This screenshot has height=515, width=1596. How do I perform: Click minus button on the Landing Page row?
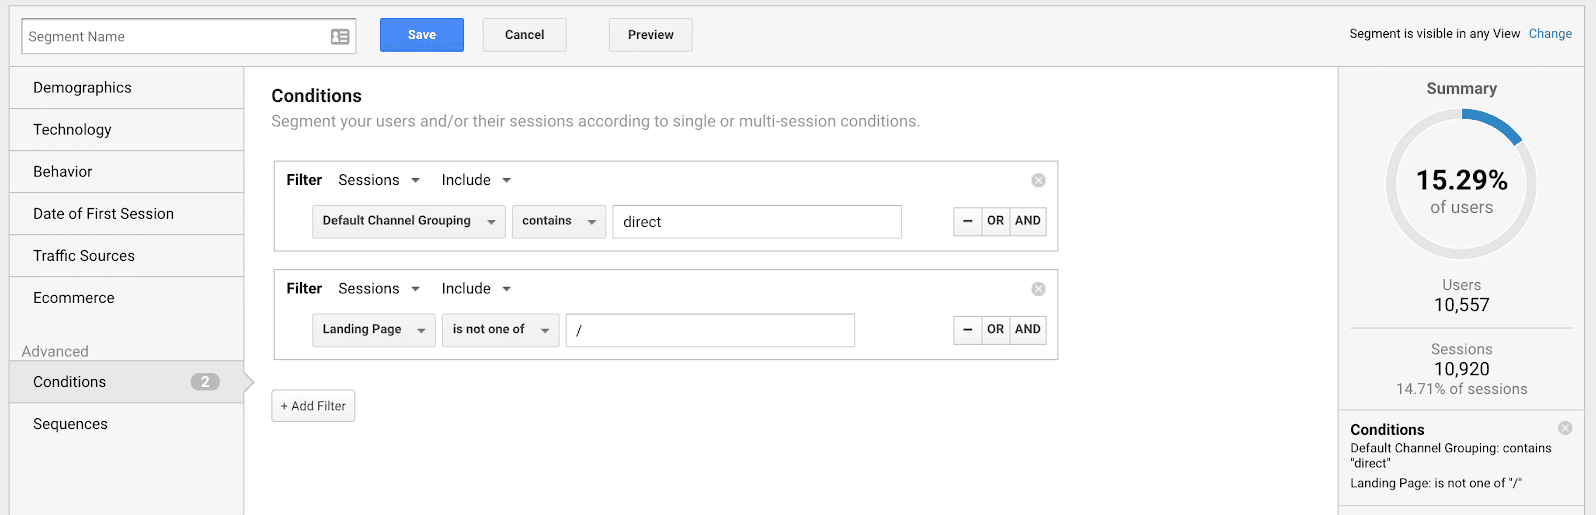tap(967, 329)
